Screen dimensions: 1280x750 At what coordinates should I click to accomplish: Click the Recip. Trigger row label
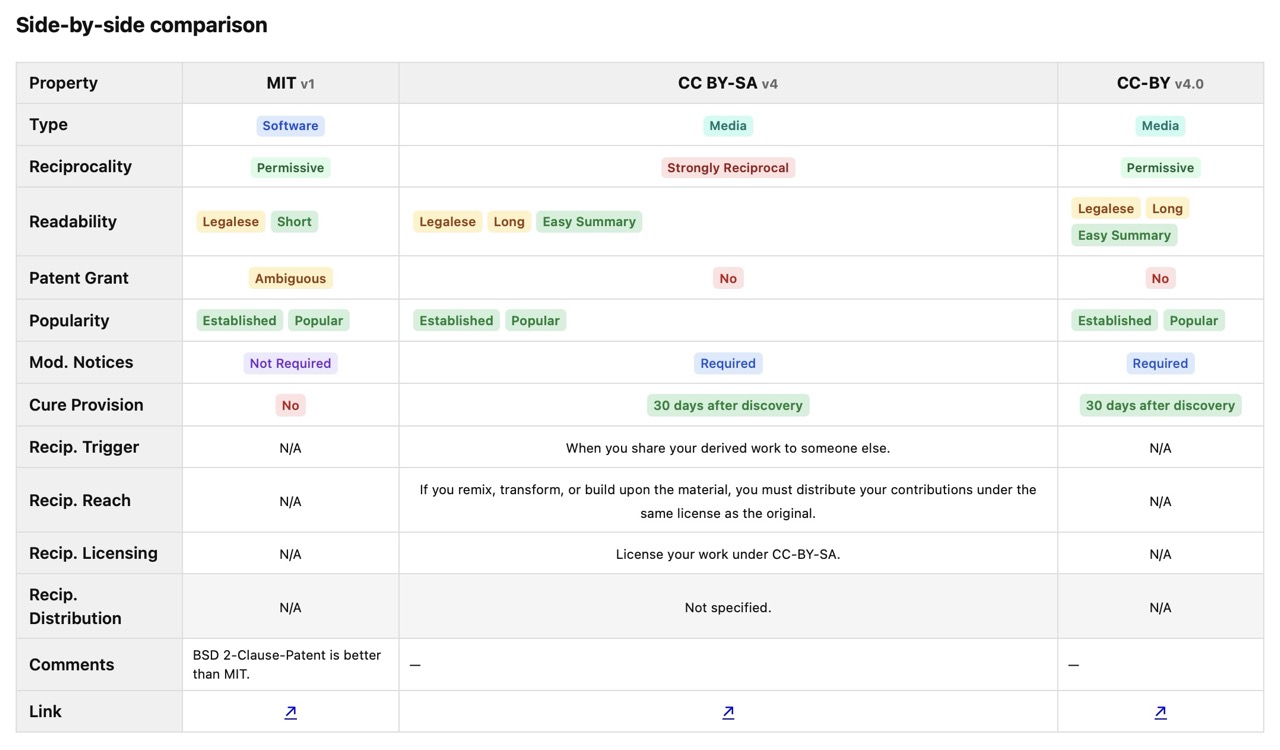point(84,447)
